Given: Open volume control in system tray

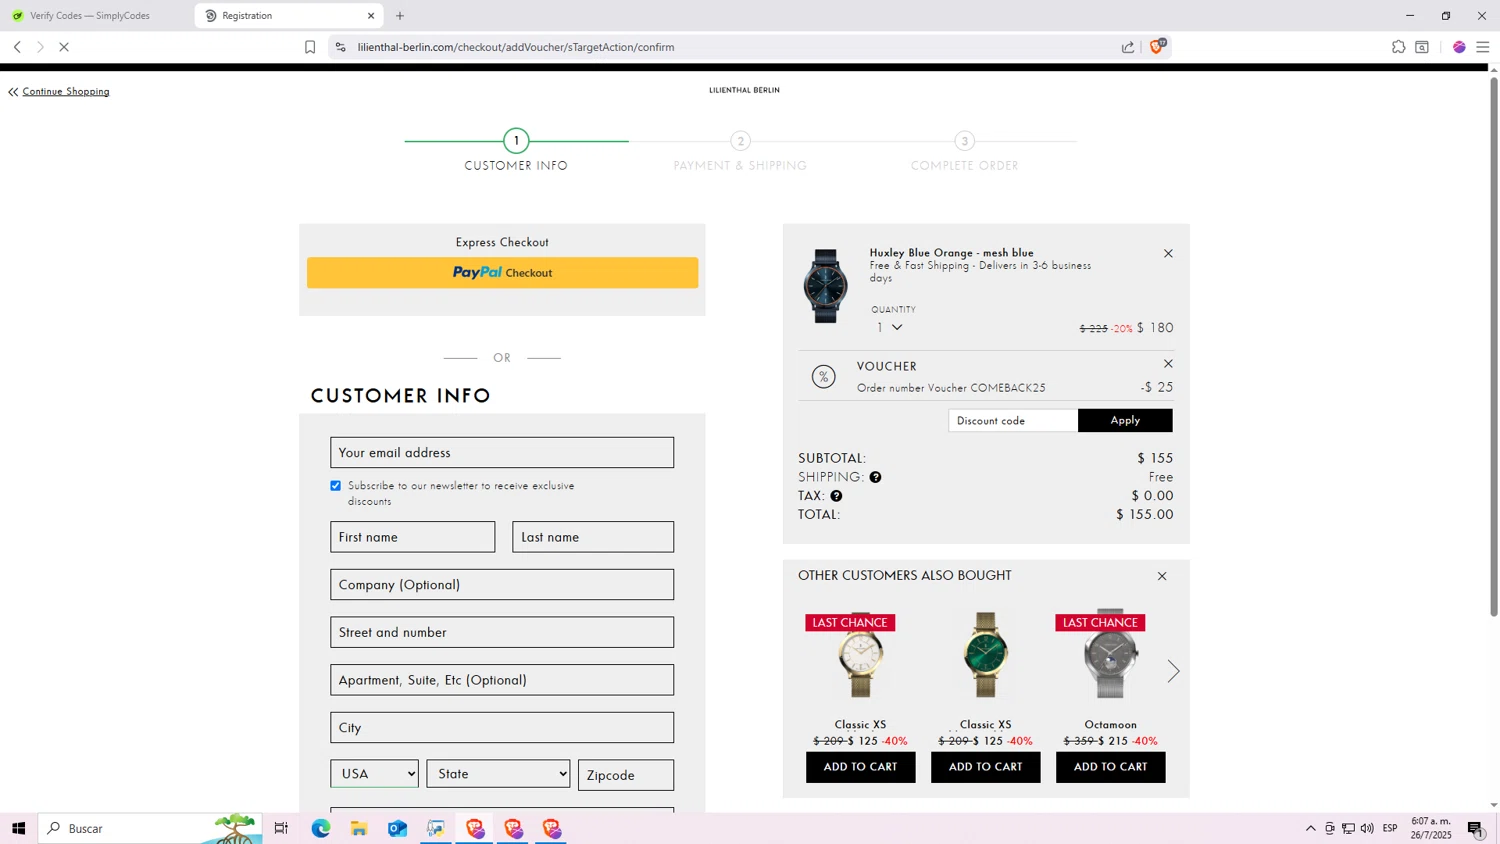Looking at the screenshot, I should [x=1367, y=828].
